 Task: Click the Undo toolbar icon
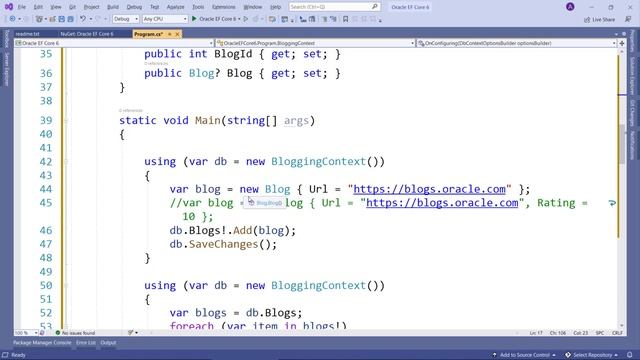point(83,19)
